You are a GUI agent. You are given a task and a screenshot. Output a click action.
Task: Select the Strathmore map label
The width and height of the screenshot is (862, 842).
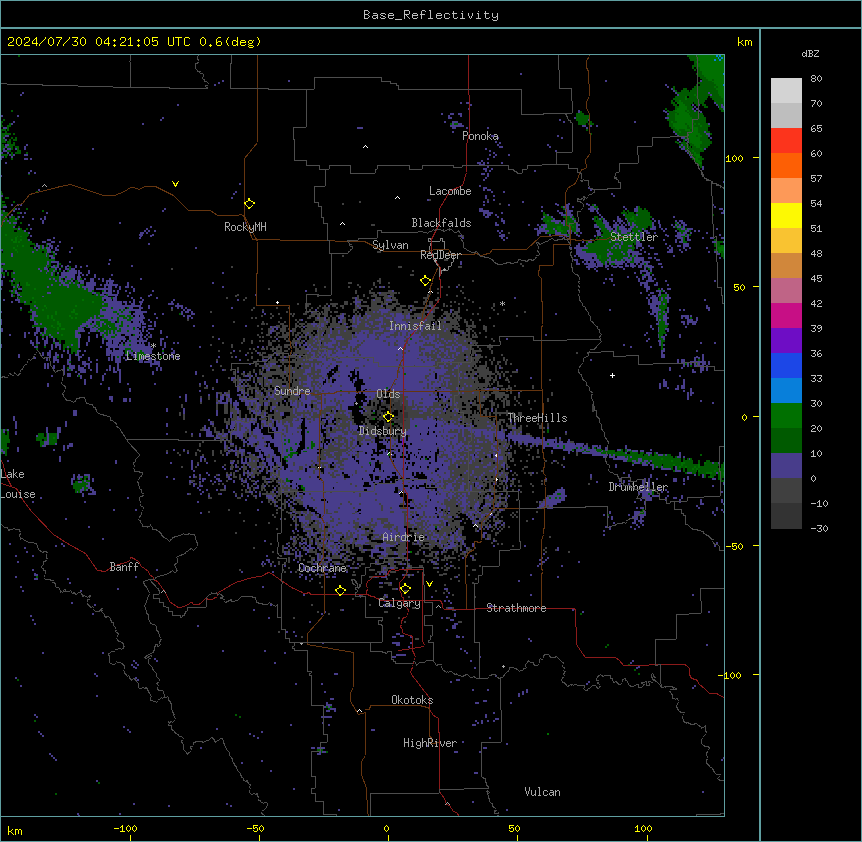[516, 608]
